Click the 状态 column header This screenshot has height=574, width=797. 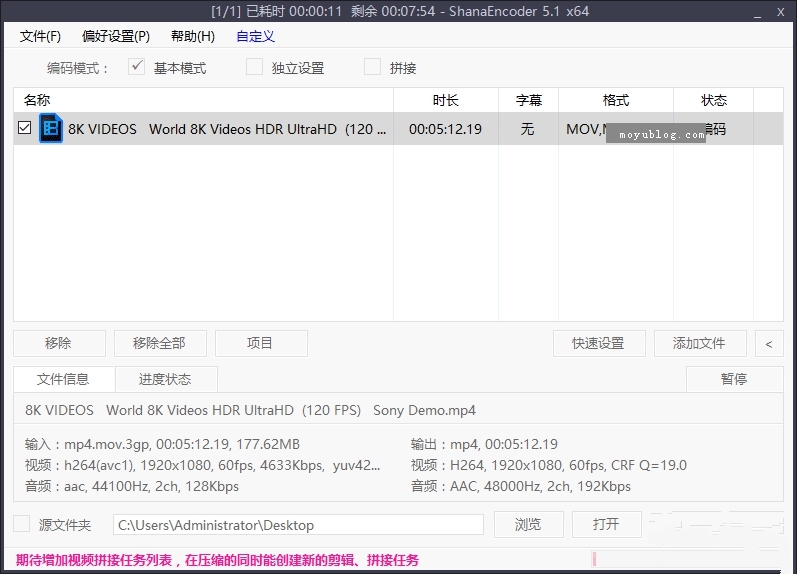714,100
